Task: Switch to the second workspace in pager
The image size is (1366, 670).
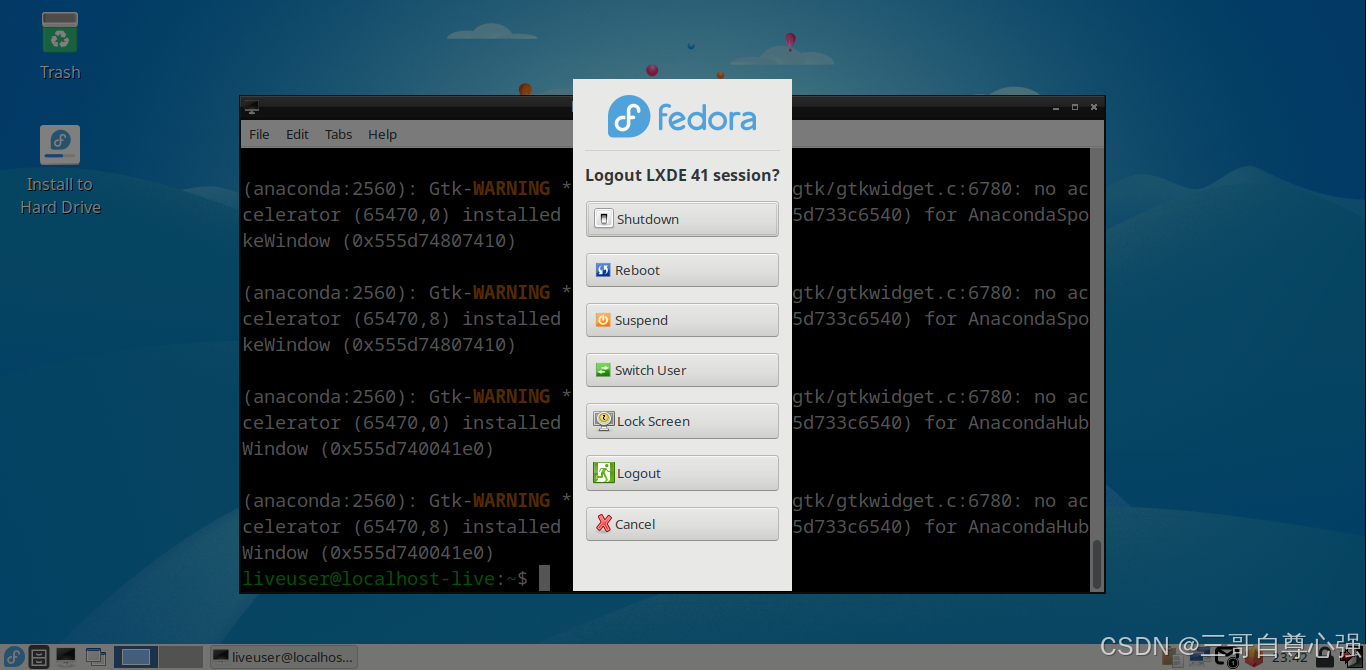Action: click(x=181, y=657)
